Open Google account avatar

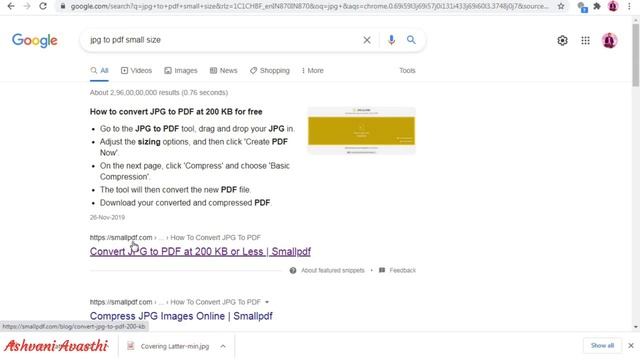pyautogui.click(x=609, y=40)
